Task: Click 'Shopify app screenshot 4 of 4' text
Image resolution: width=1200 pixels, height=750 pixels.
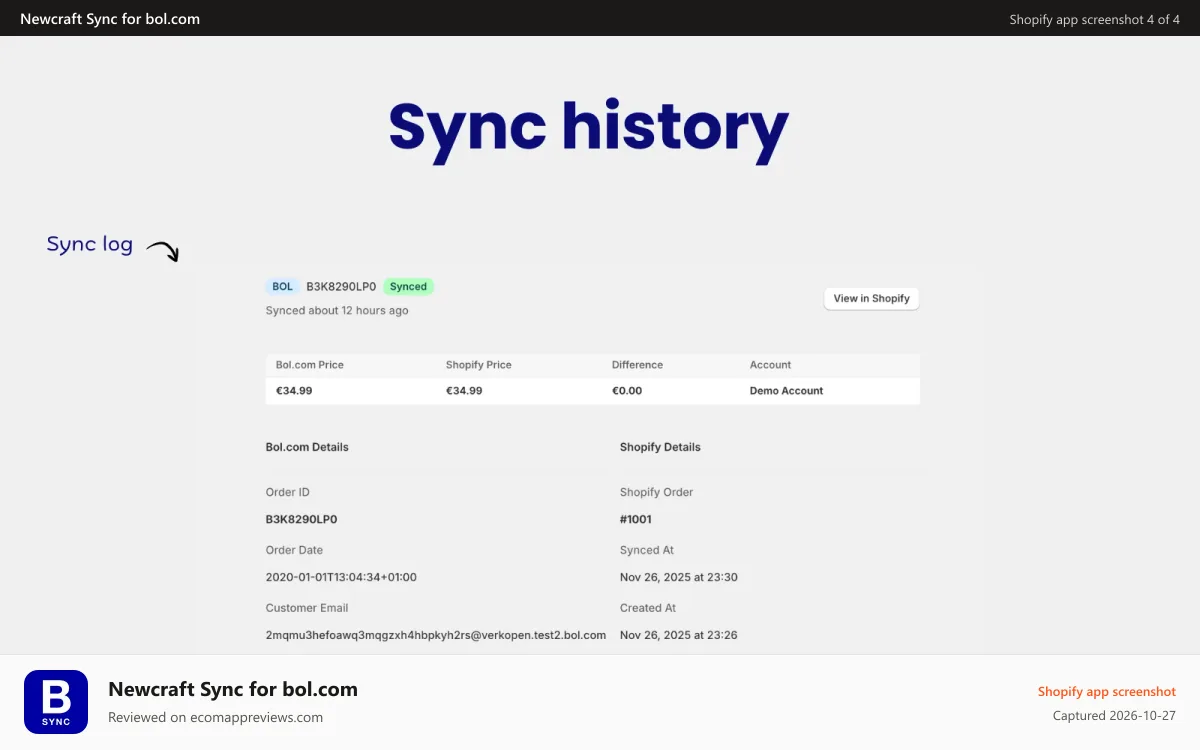Action: tap(1094, 19)
